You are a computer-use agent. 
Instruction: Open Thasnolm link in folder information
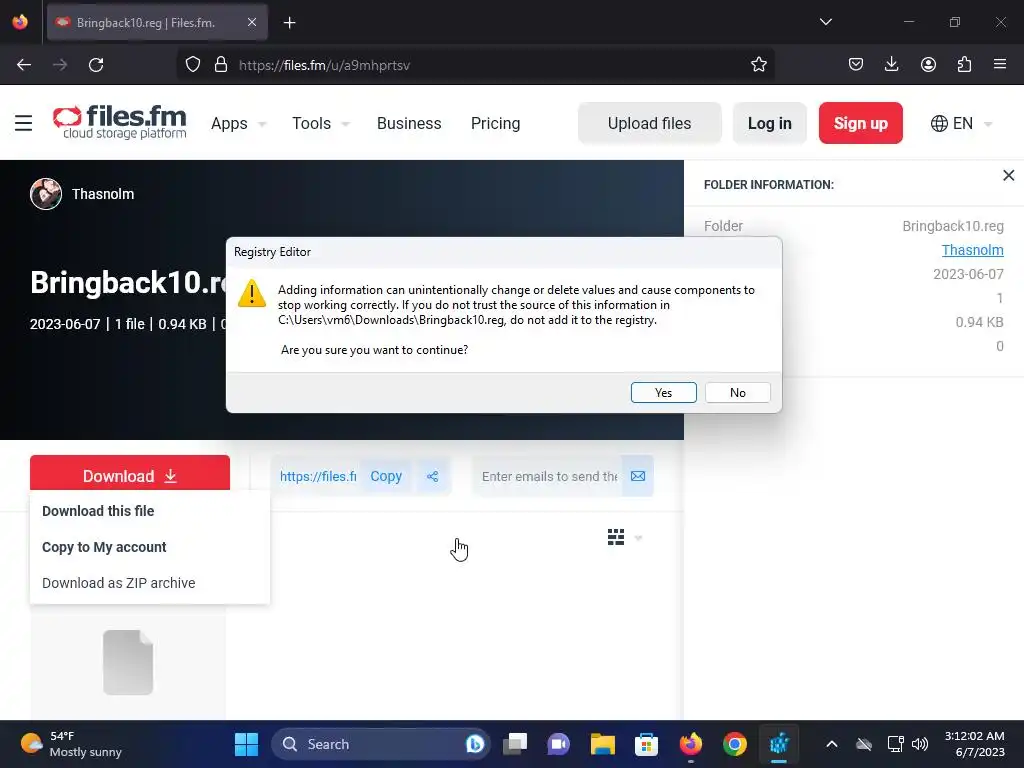coord(972,250)
